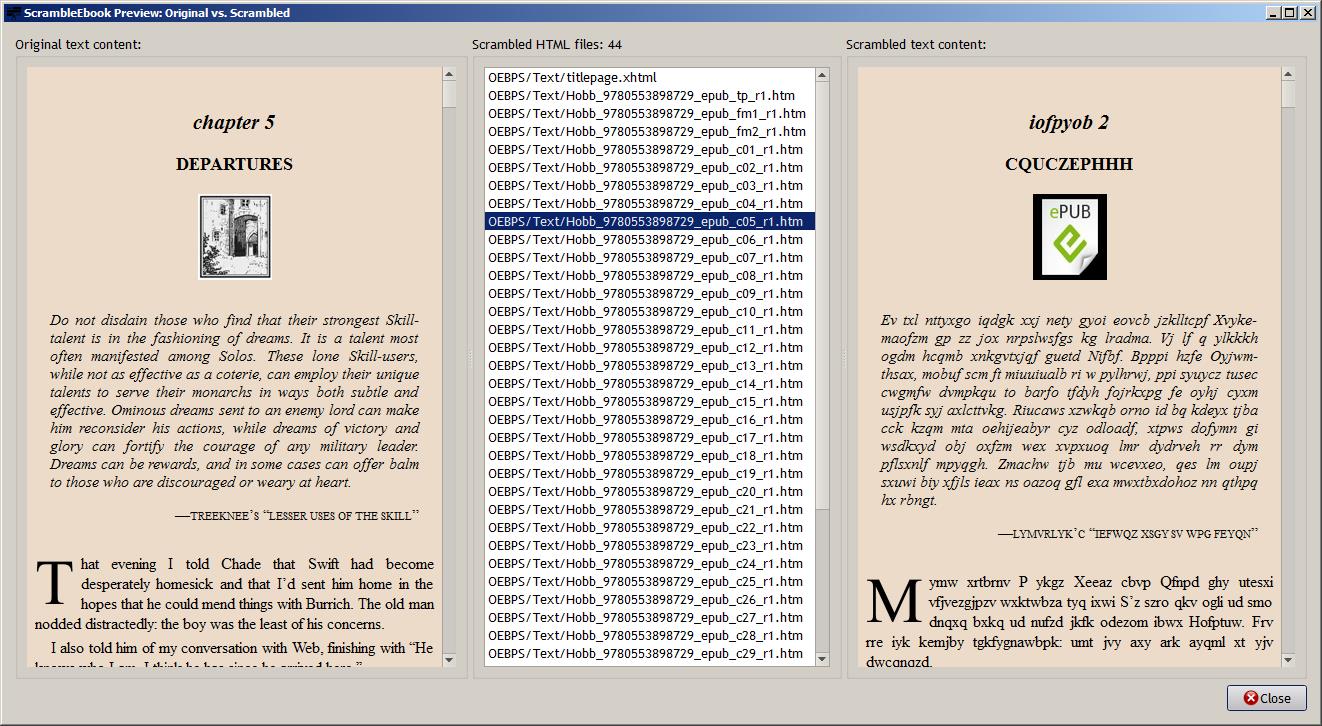Click the scrambled 'iofpyob 2' heading
1322x726 pixels.
tap(1069, 123)
